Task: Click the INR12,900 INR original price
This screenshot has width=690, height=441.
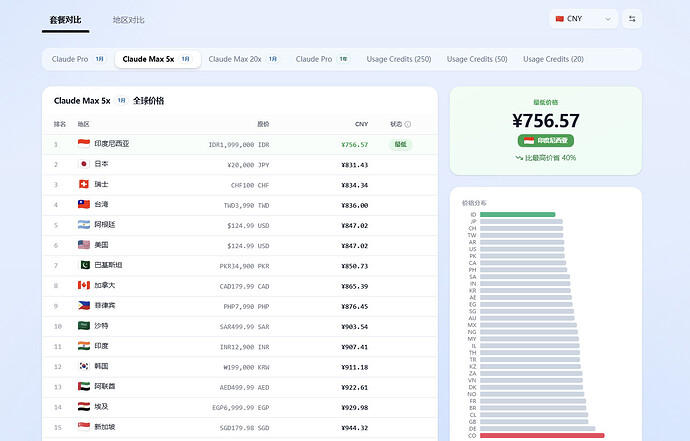Action: (245, 347)
